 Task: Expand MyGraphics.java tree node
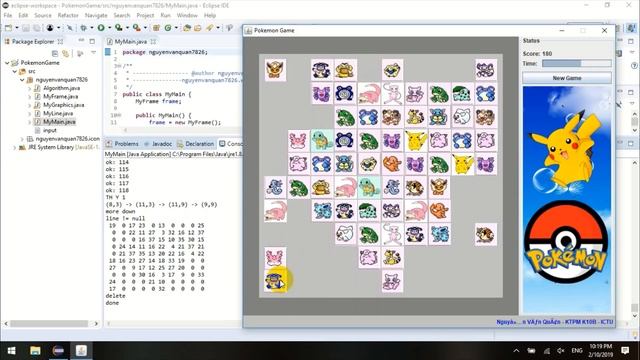coord(30,105)
